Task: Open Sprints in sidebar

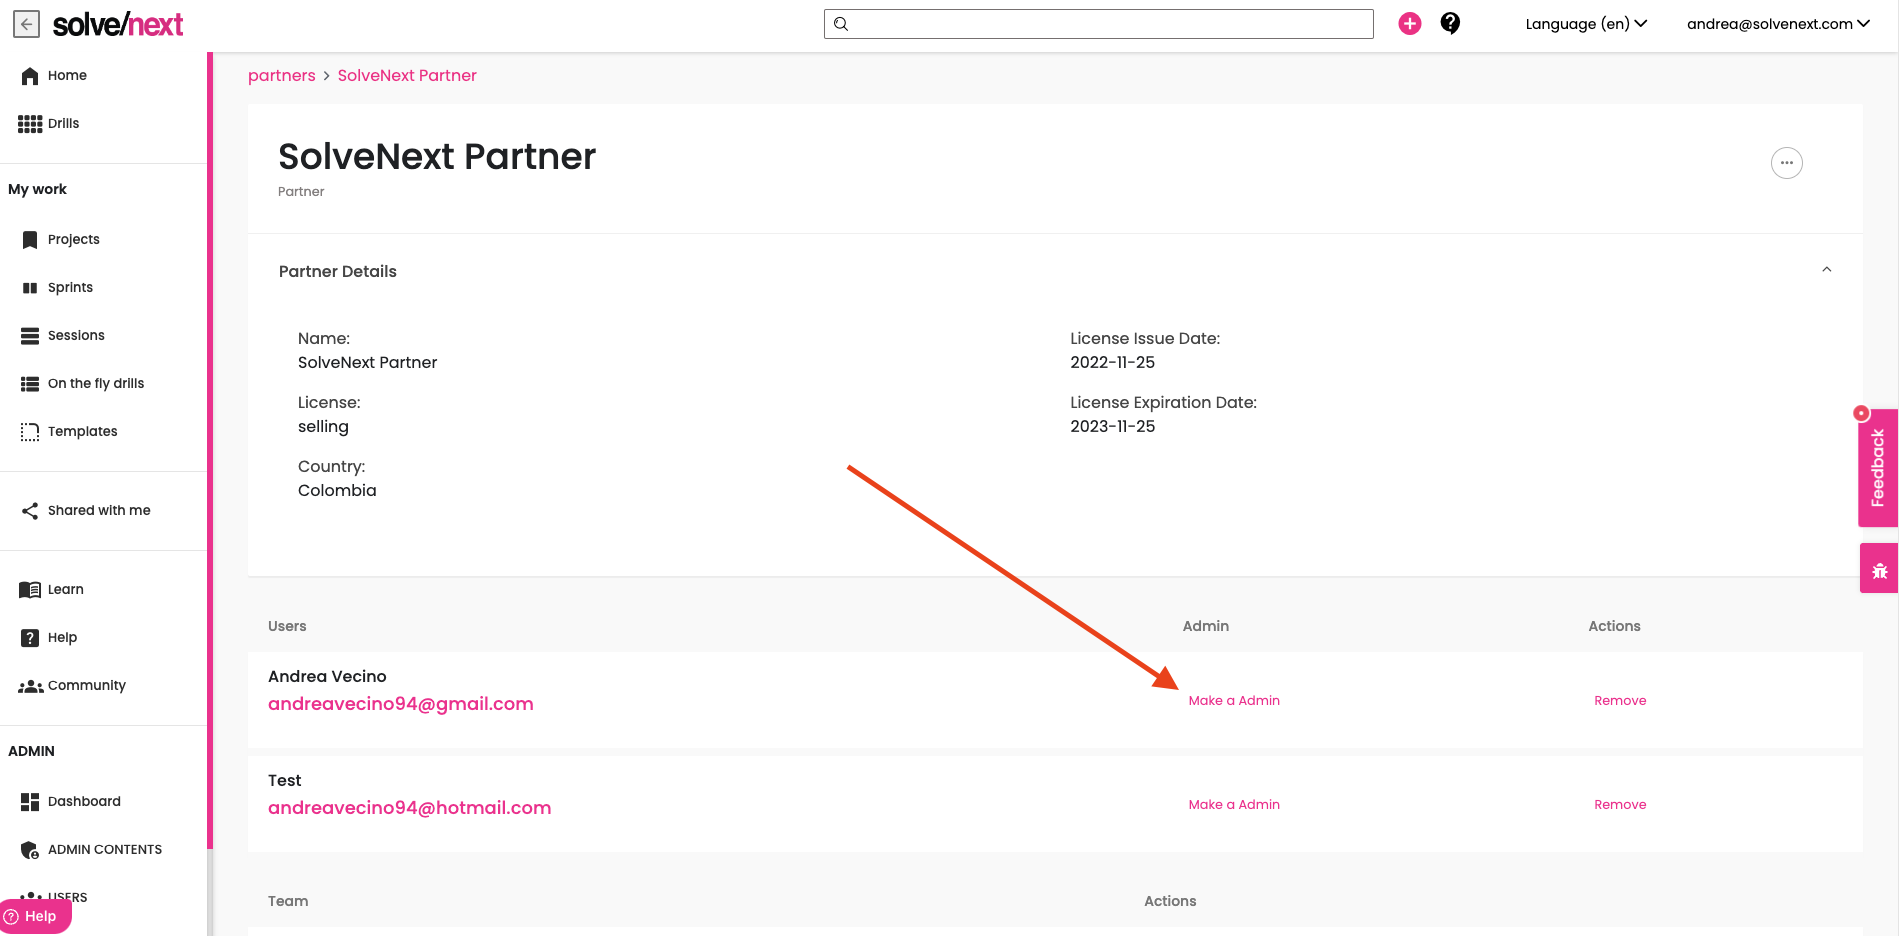Action: 70,288
